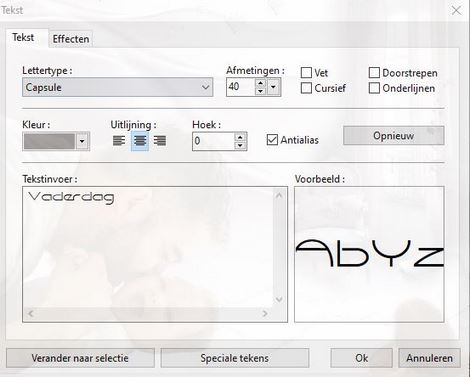Increase Hoek angle with up arrow
Screen dimensions: 470x377
240,137
